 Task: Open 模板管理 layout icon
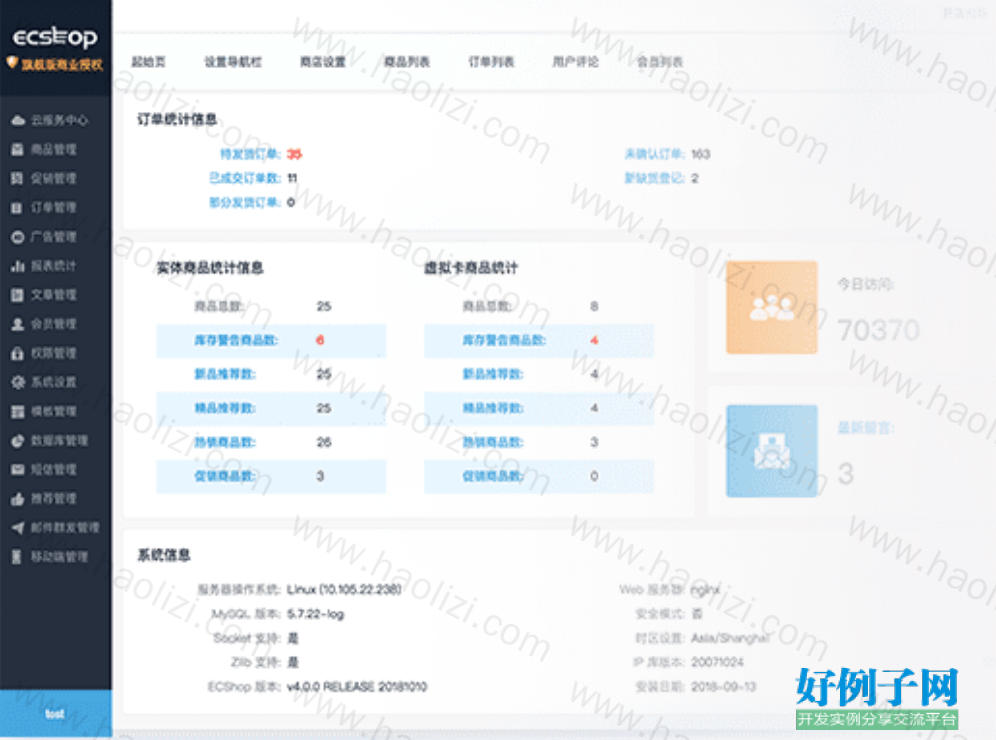(18, 411)
